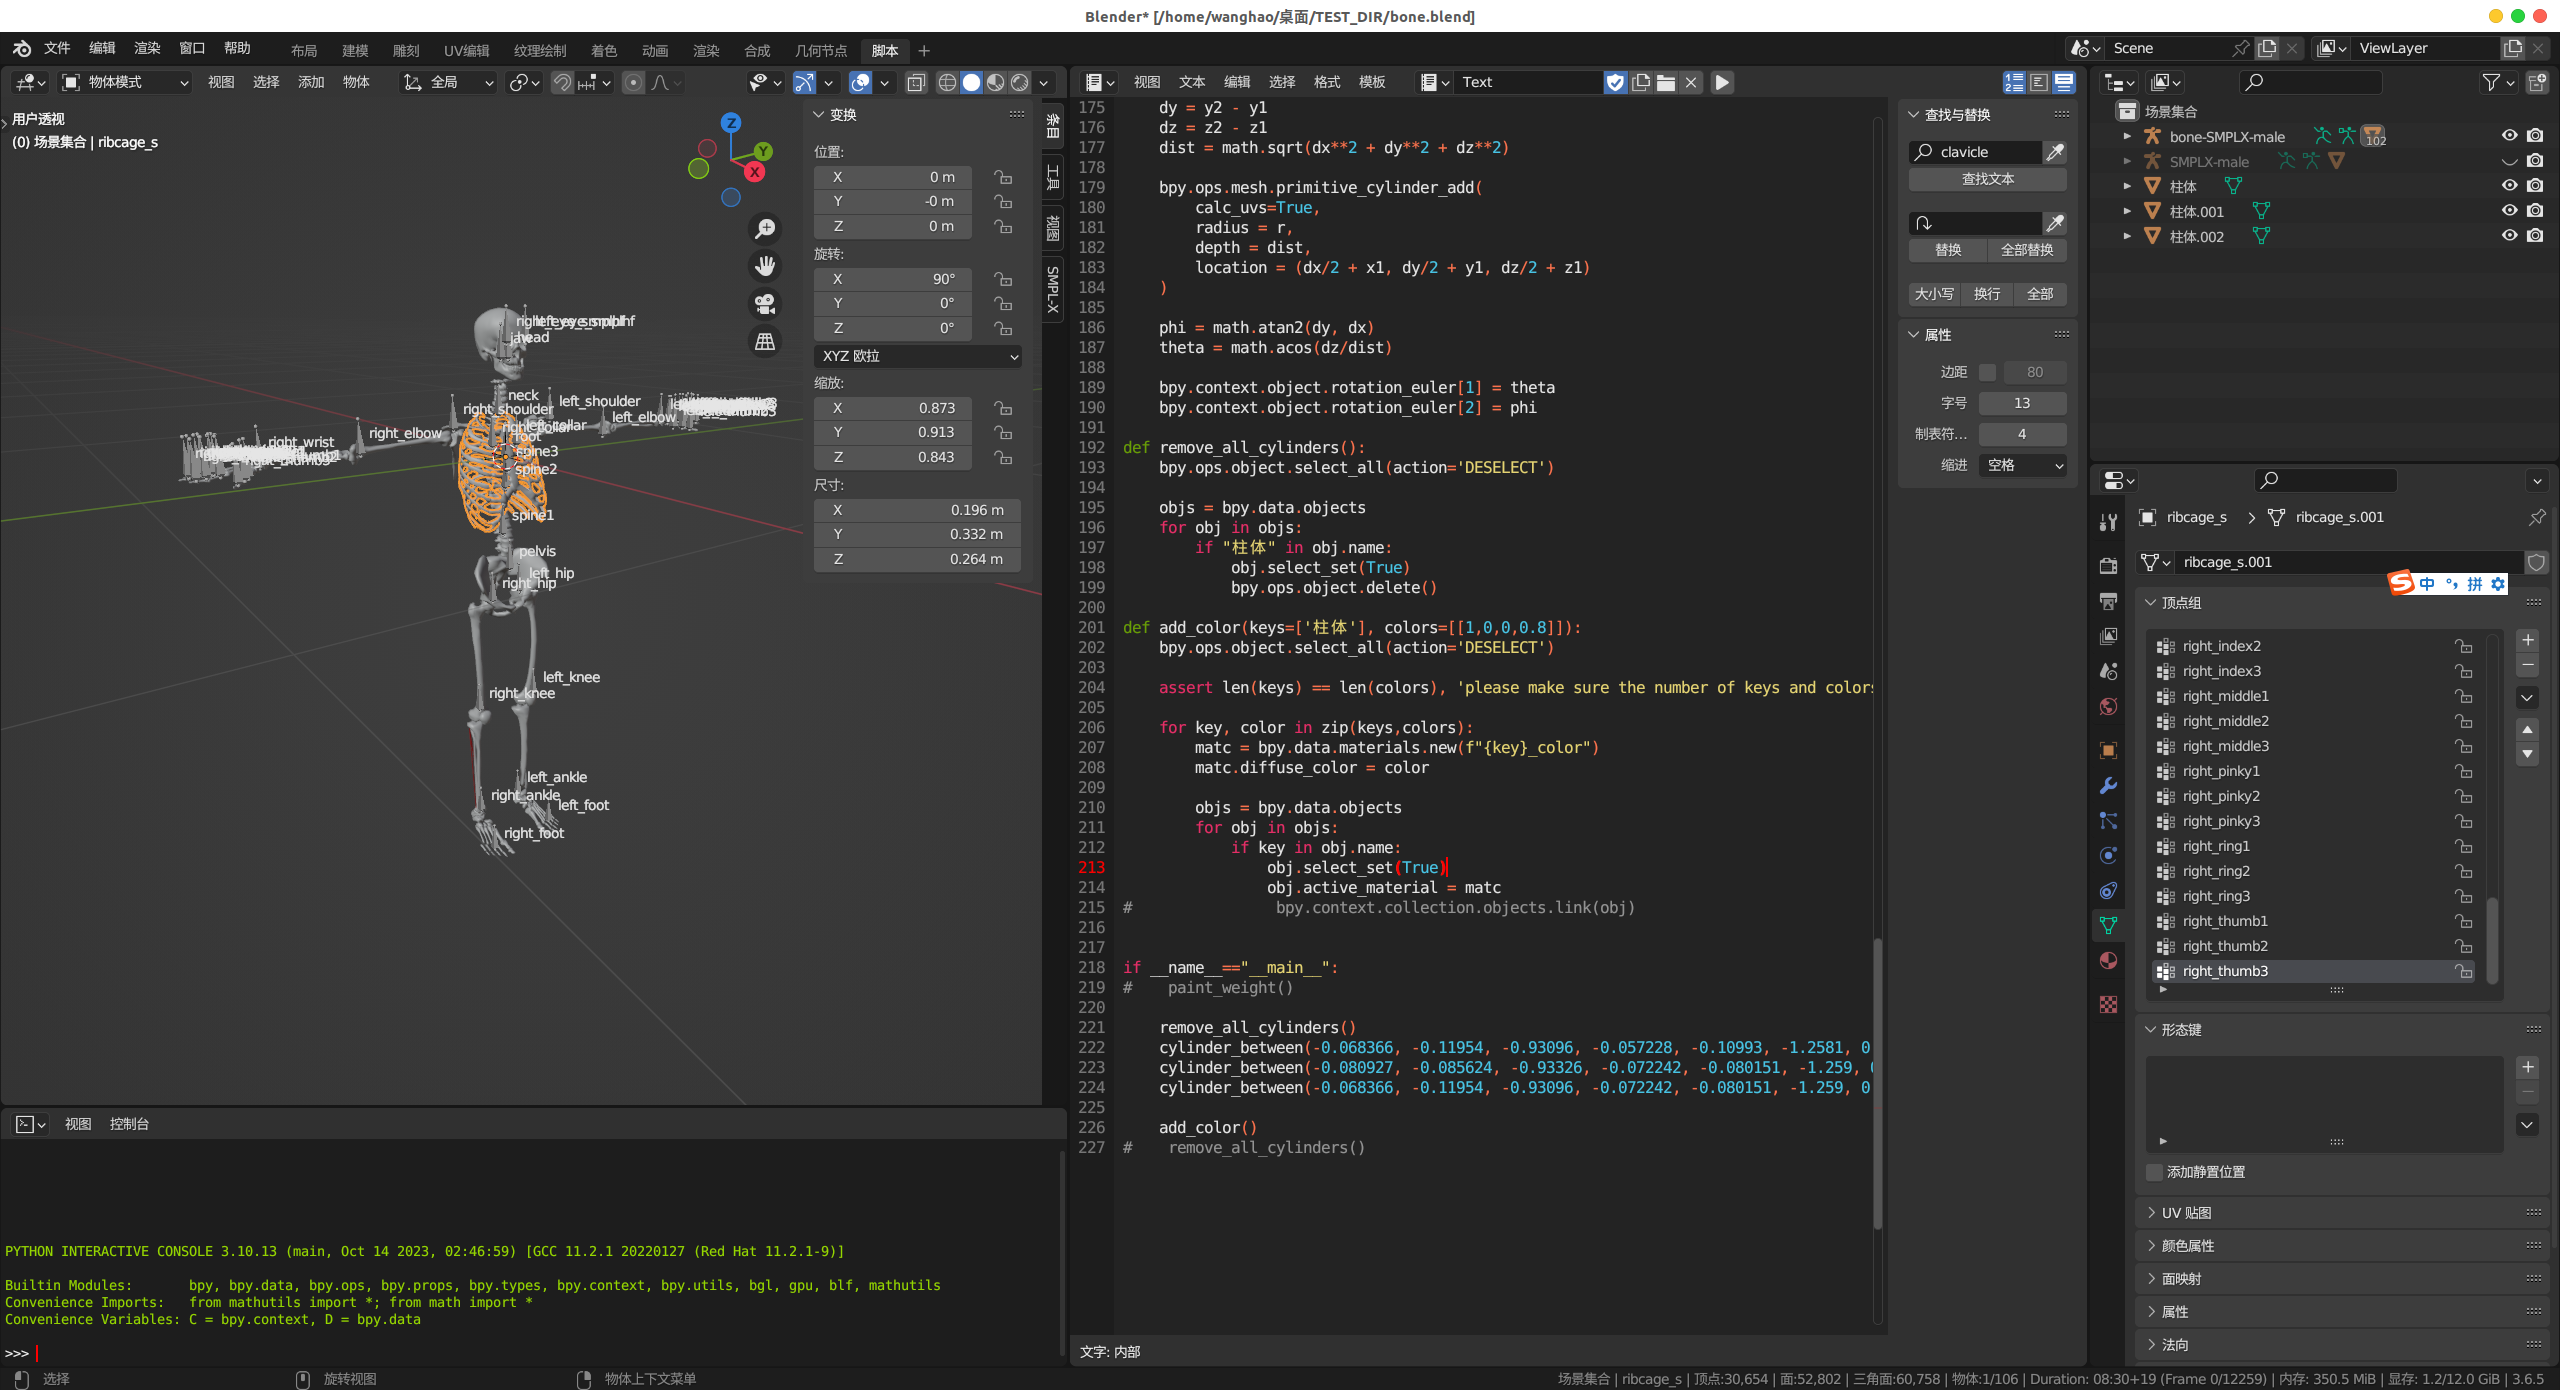The width and height of the screenshot is (2560, 1390).
Task: Click the pan view hand gizmo
Action: pos(765,266)
